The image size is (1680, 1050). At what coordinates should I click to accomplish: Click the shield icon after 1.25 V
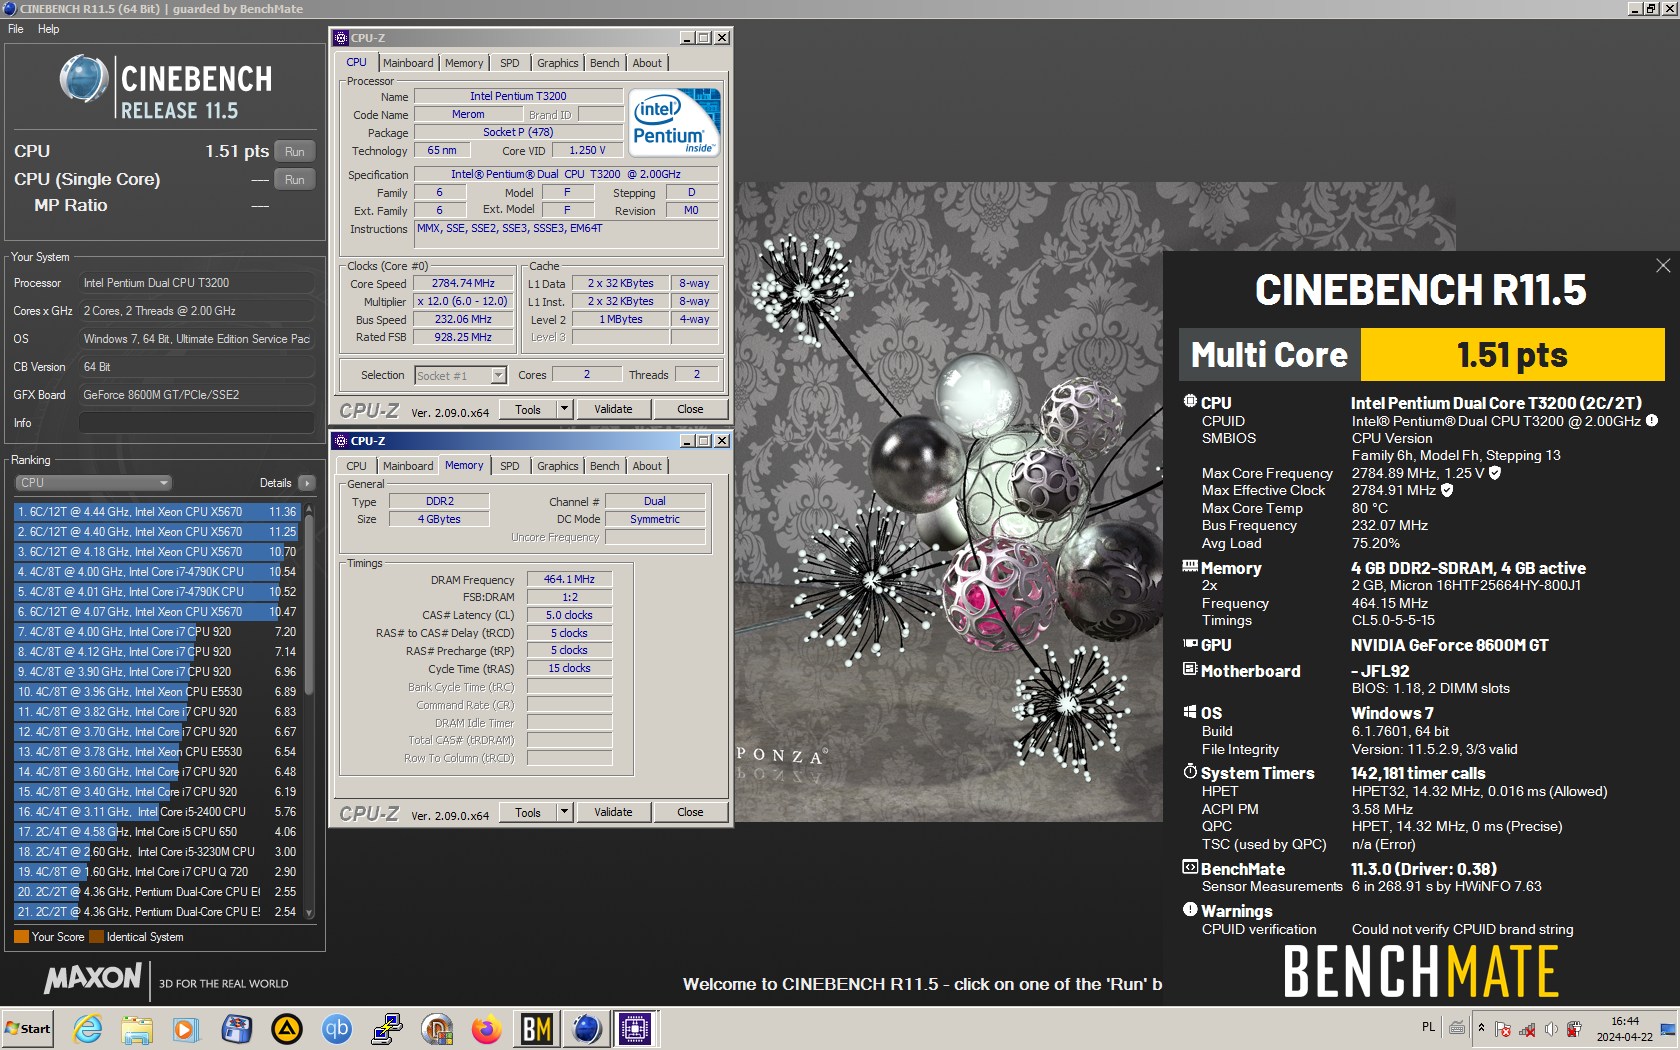[1495, 473]
